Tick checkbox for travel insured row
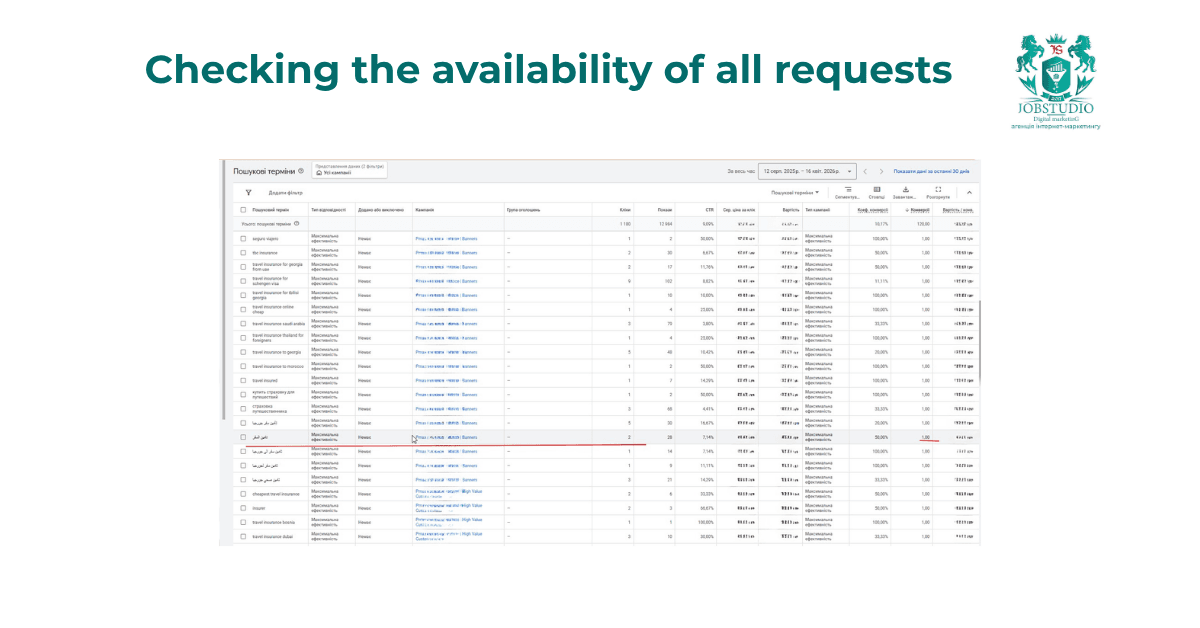Viewport: 1200px width, 628px height. pyautogui.click(x=243, y=380)
